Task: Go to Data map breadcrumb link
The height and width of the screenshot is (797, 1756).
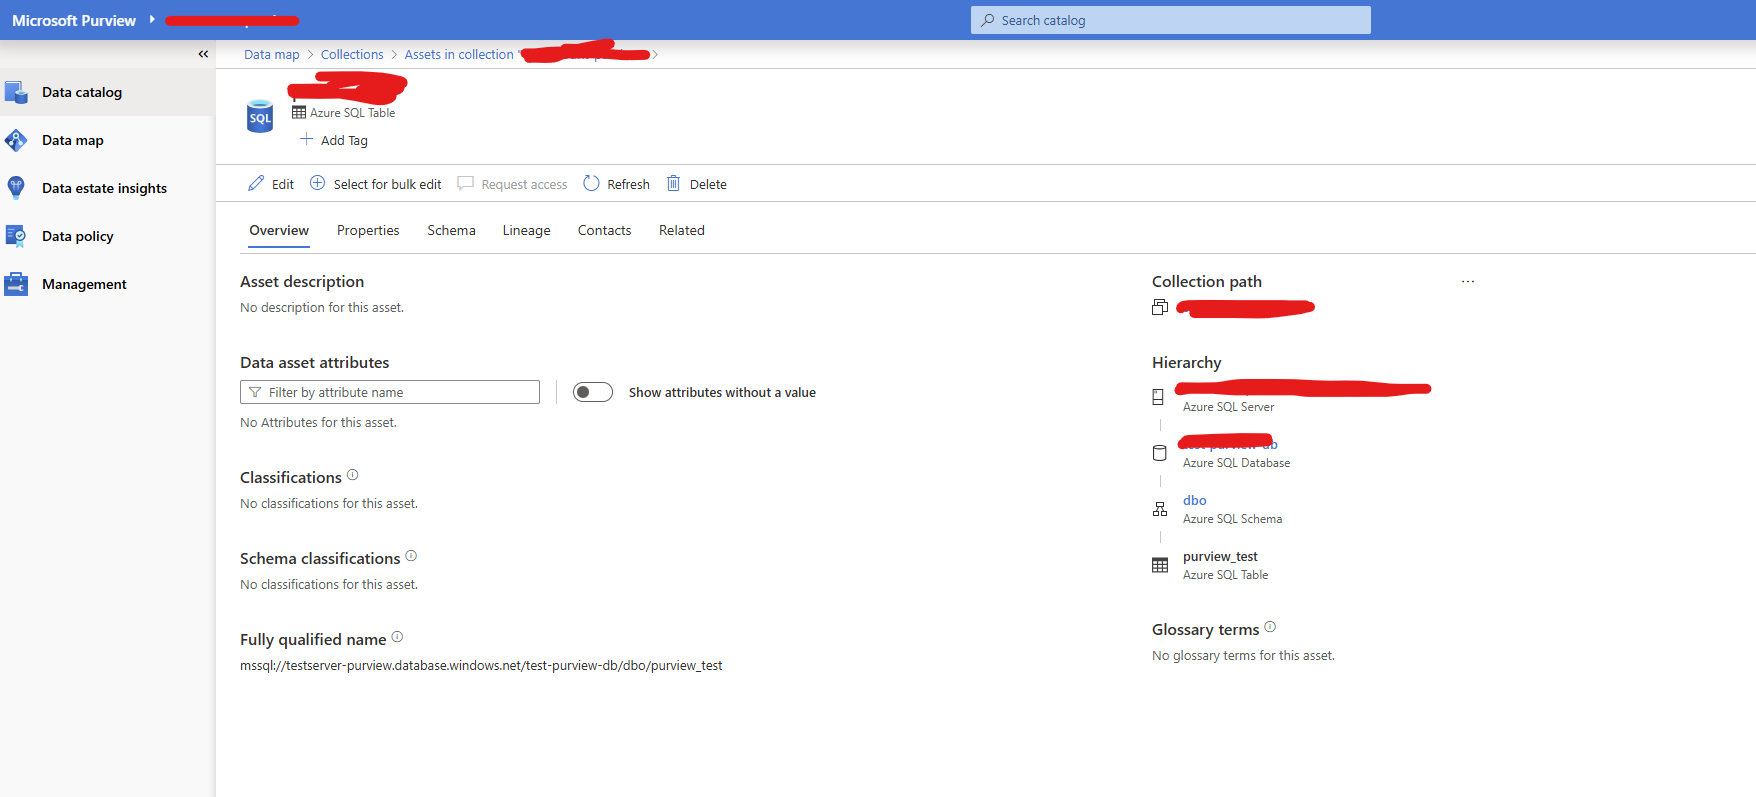Action: (x=272, y=54)
